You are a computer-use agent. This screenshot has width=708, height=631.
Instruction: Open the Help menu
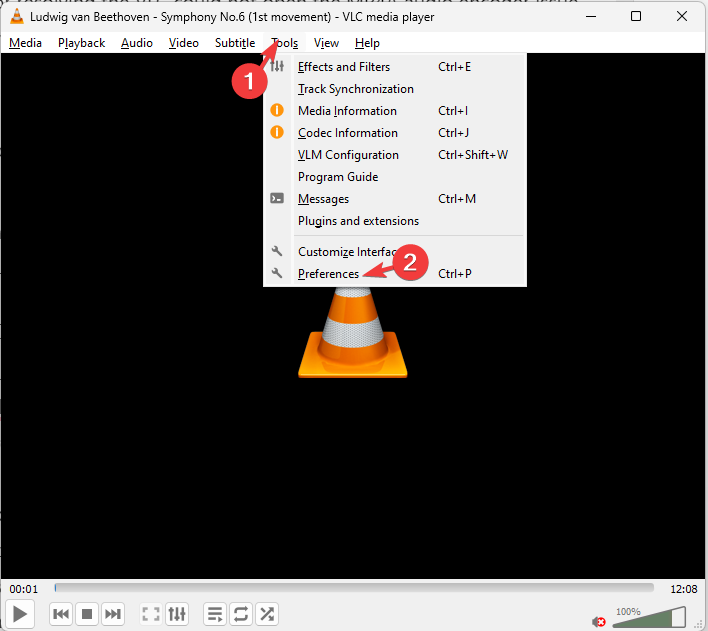pos(367,43)
